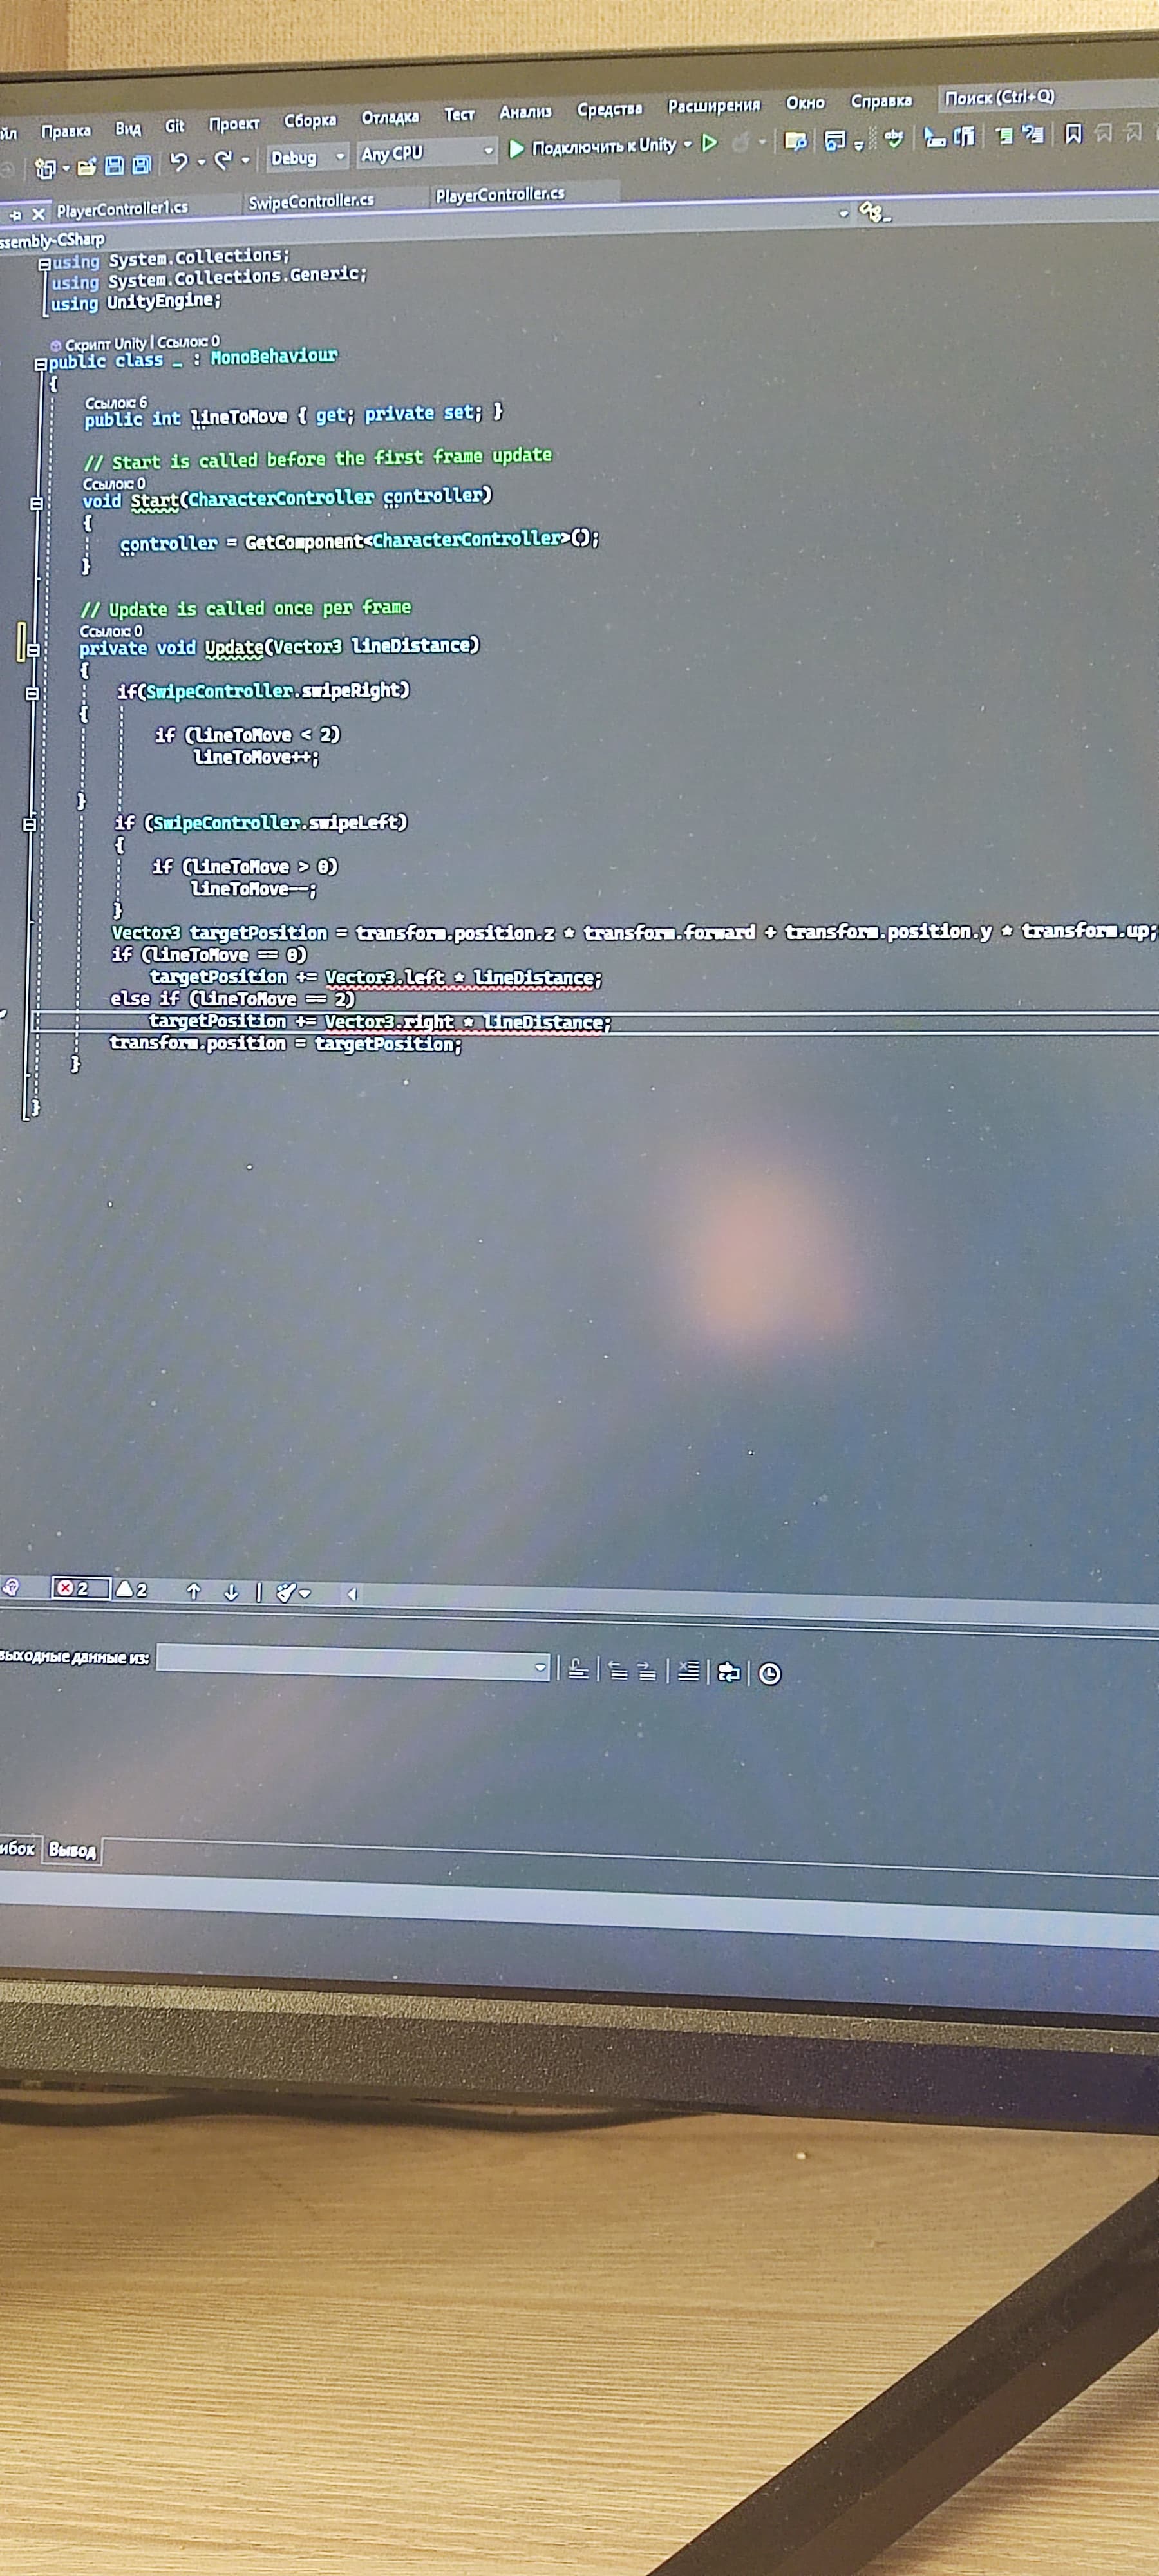Collapse the Update method block
1159x2576 pixels.
(x=33, y=650)
